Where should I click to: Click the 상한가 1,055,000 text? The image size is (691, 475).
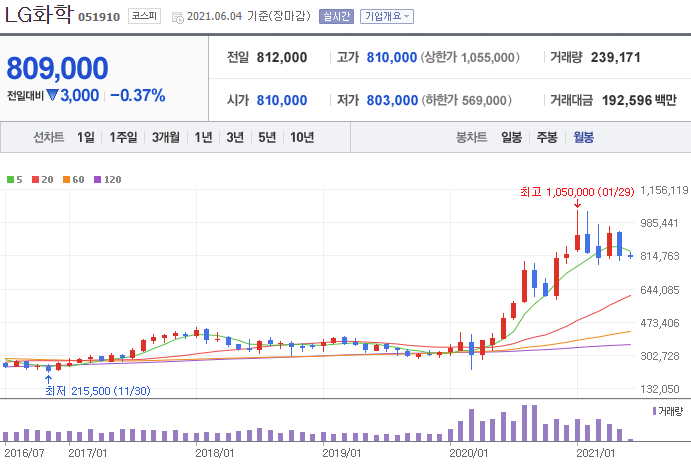pos(470,57)
